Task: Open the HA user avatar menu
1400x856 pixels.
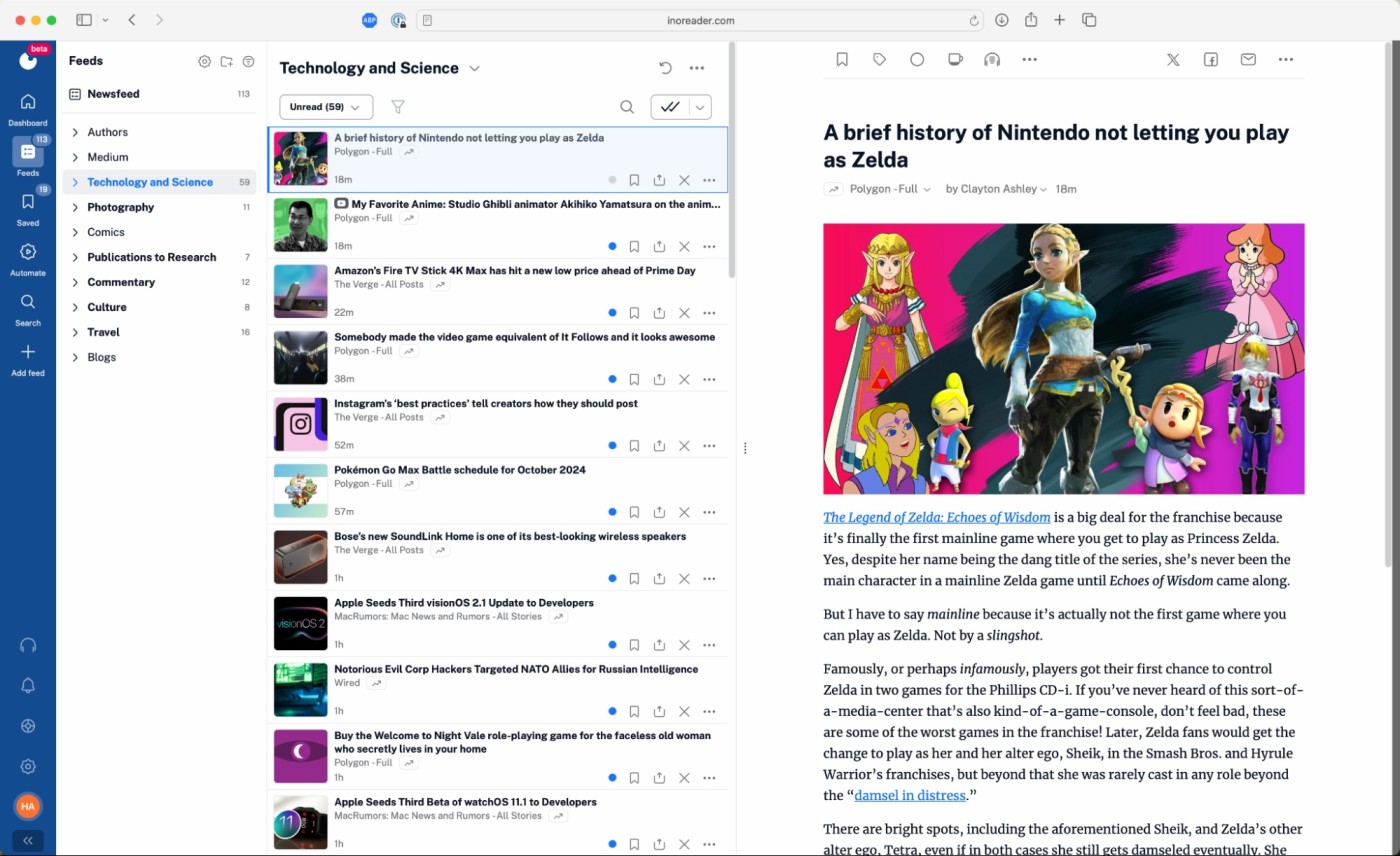Action: click(x=28, y=806)
